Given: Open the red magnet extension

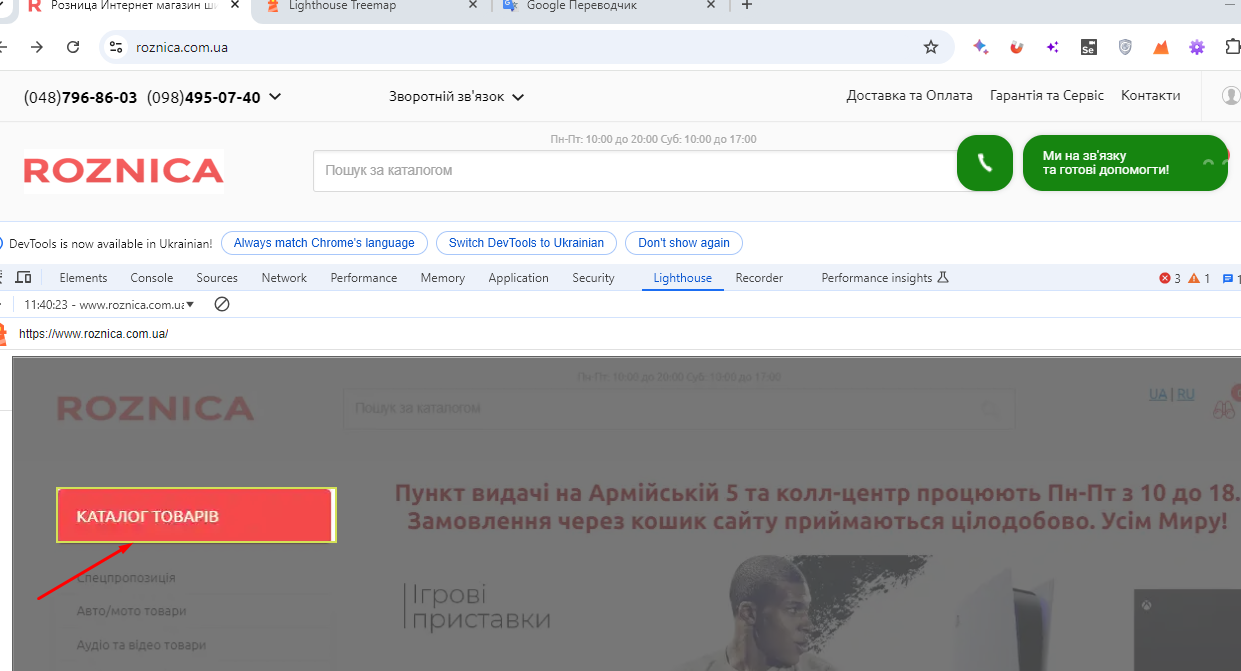Looking at the screenshot, I should 1017,47.
